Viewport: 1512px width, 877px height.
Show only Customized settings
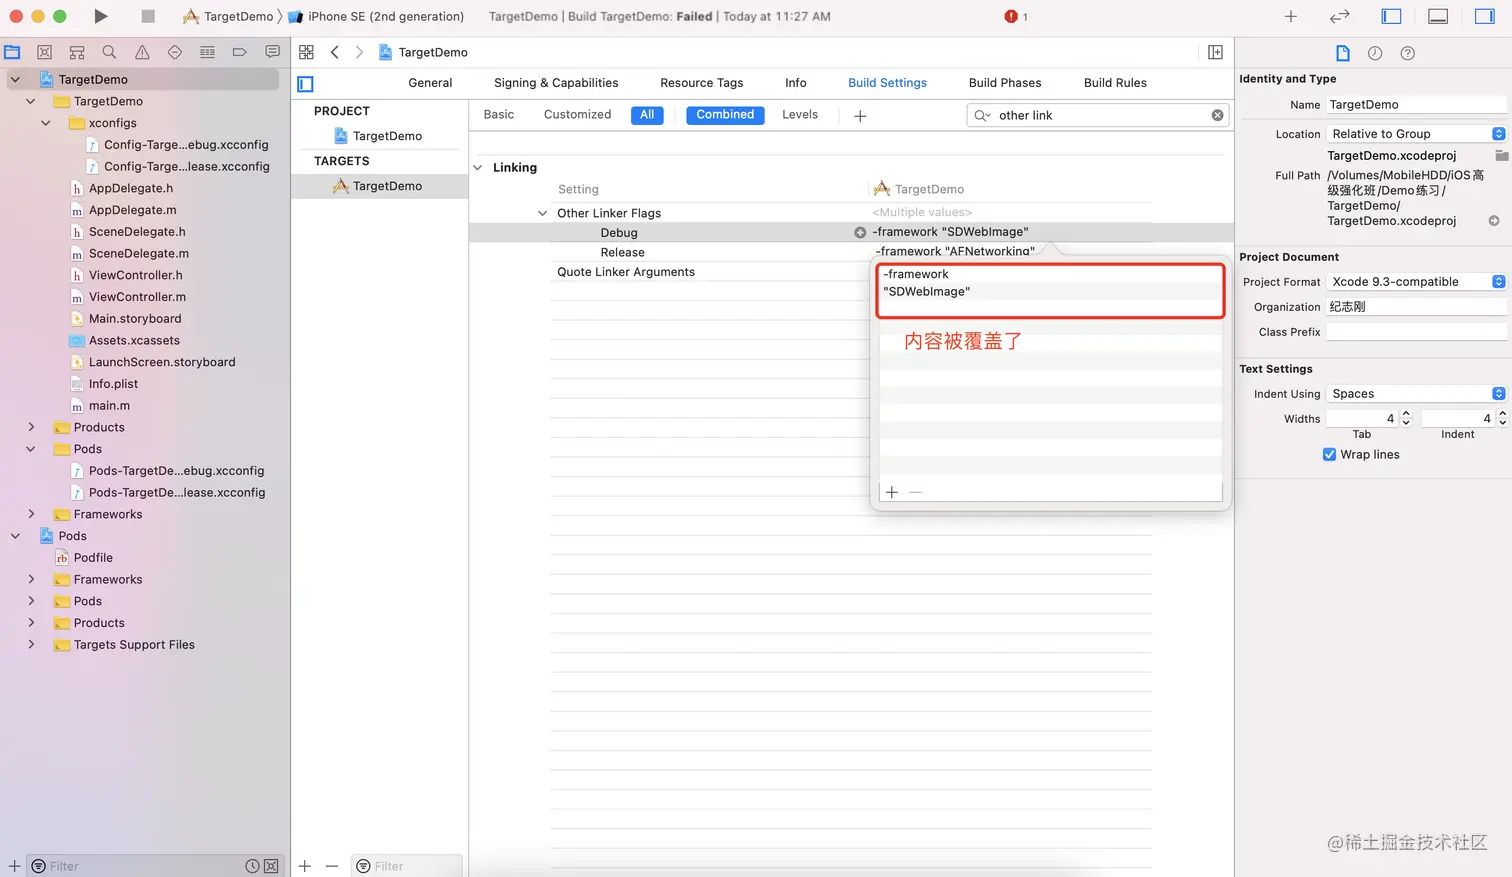(x=577, y=115)
